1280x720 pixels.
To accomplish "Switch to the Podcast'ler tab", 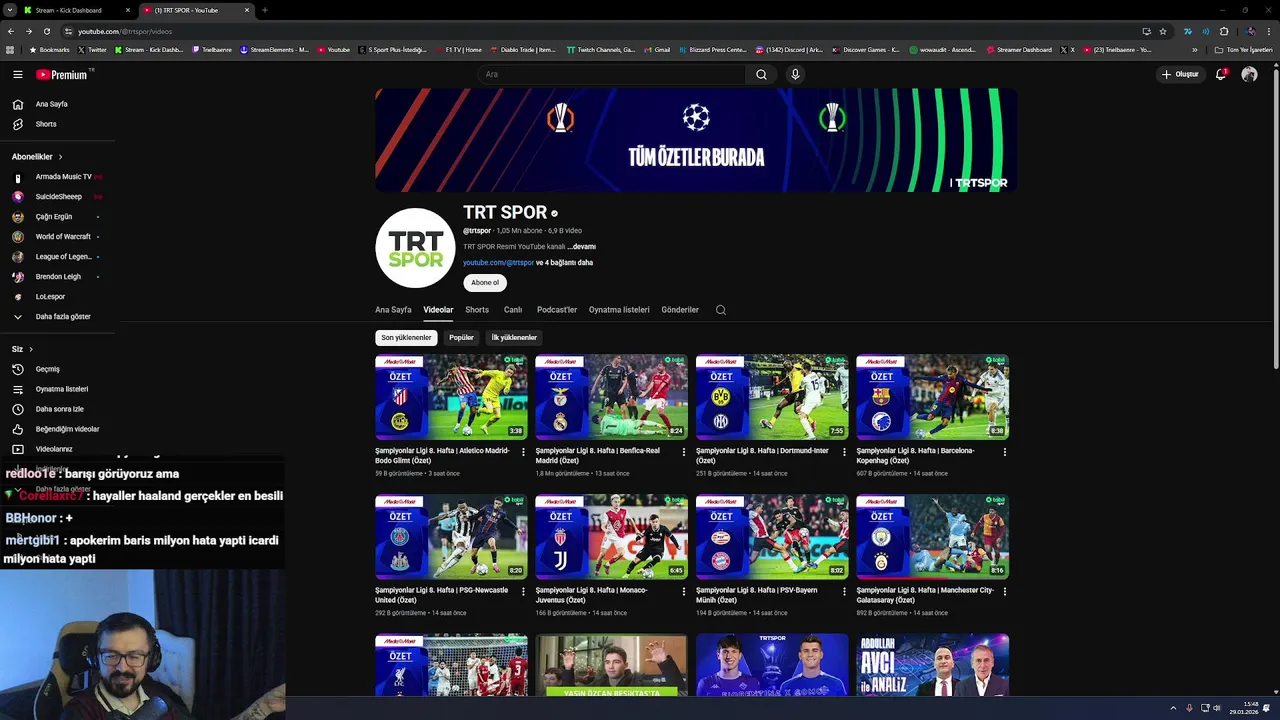I will pos(557,310).
